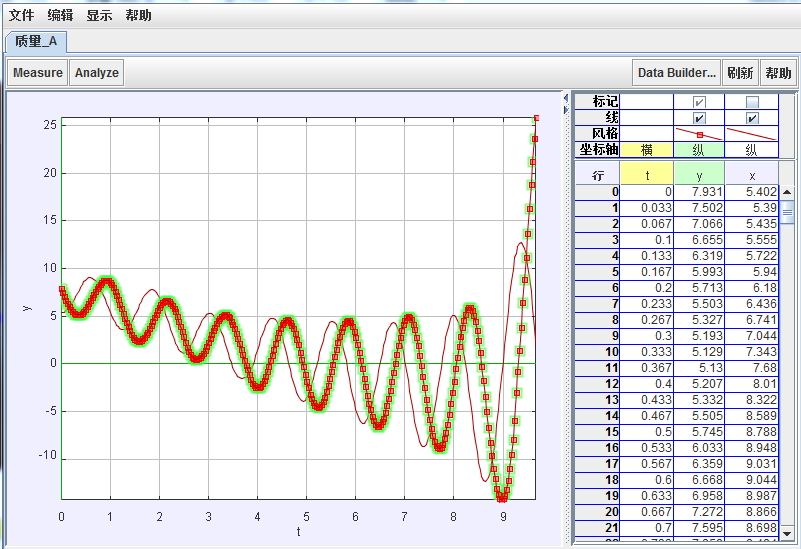Screen dimensions: 801x549
Task: Open the 文件 menu
Action: (x=21, y=15)
